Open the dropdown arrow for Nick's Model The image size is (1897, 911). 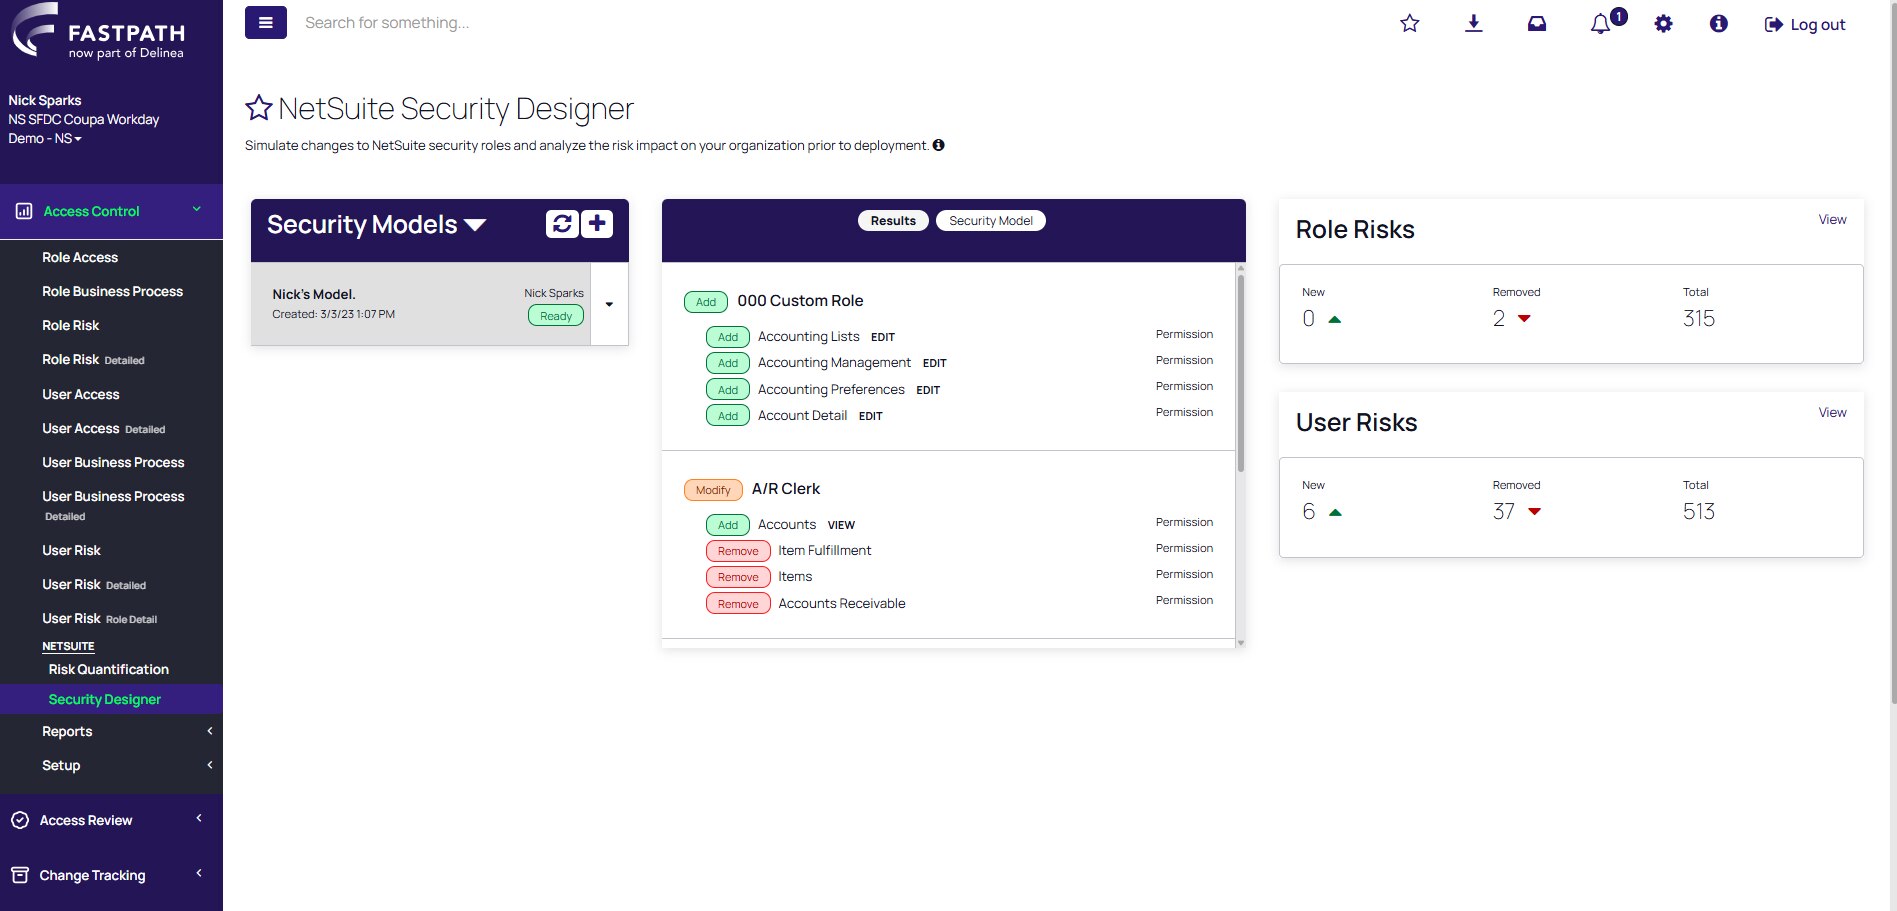pyautogui.click(x=609, y=304)
